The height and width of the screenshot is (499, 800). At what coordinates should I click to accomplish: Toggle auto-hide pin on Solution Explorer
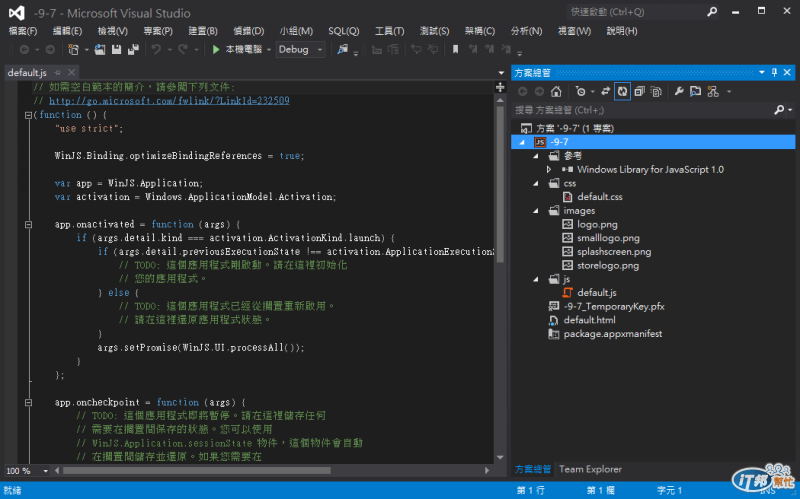(x=774, y=72)
